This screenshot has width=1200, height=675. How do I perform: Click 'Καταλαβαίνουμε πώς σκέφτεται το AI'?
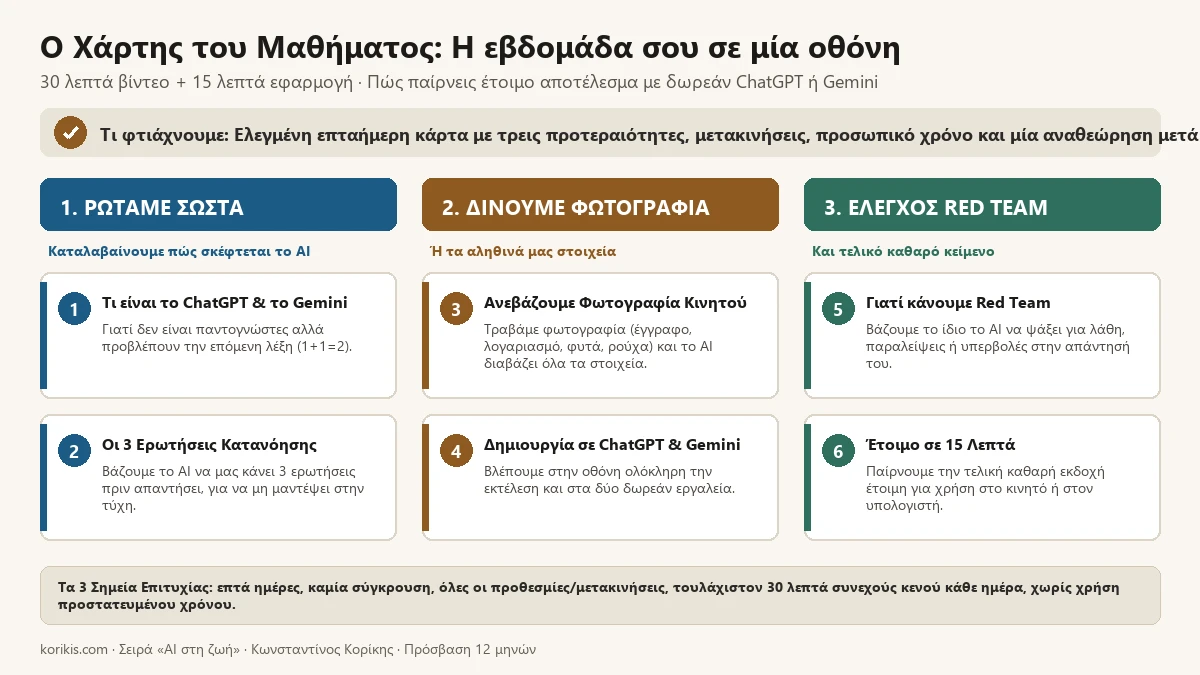tap(179, 251)
